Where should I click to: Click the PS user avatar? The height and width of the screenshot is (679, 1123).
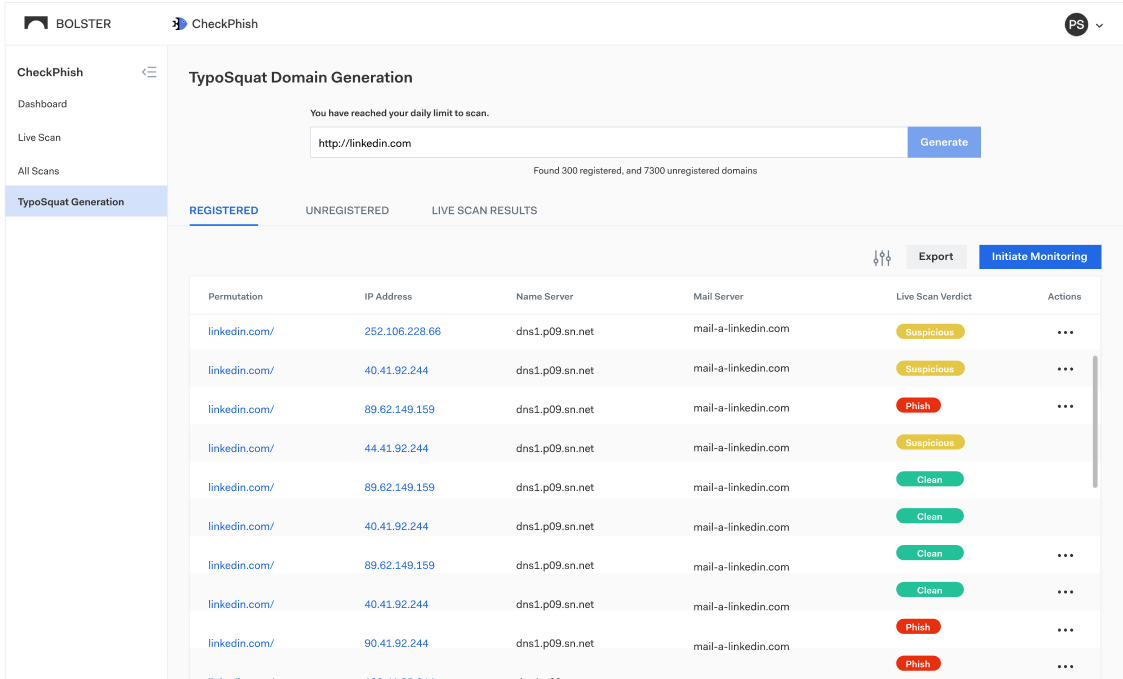(x=1076, y=24)
